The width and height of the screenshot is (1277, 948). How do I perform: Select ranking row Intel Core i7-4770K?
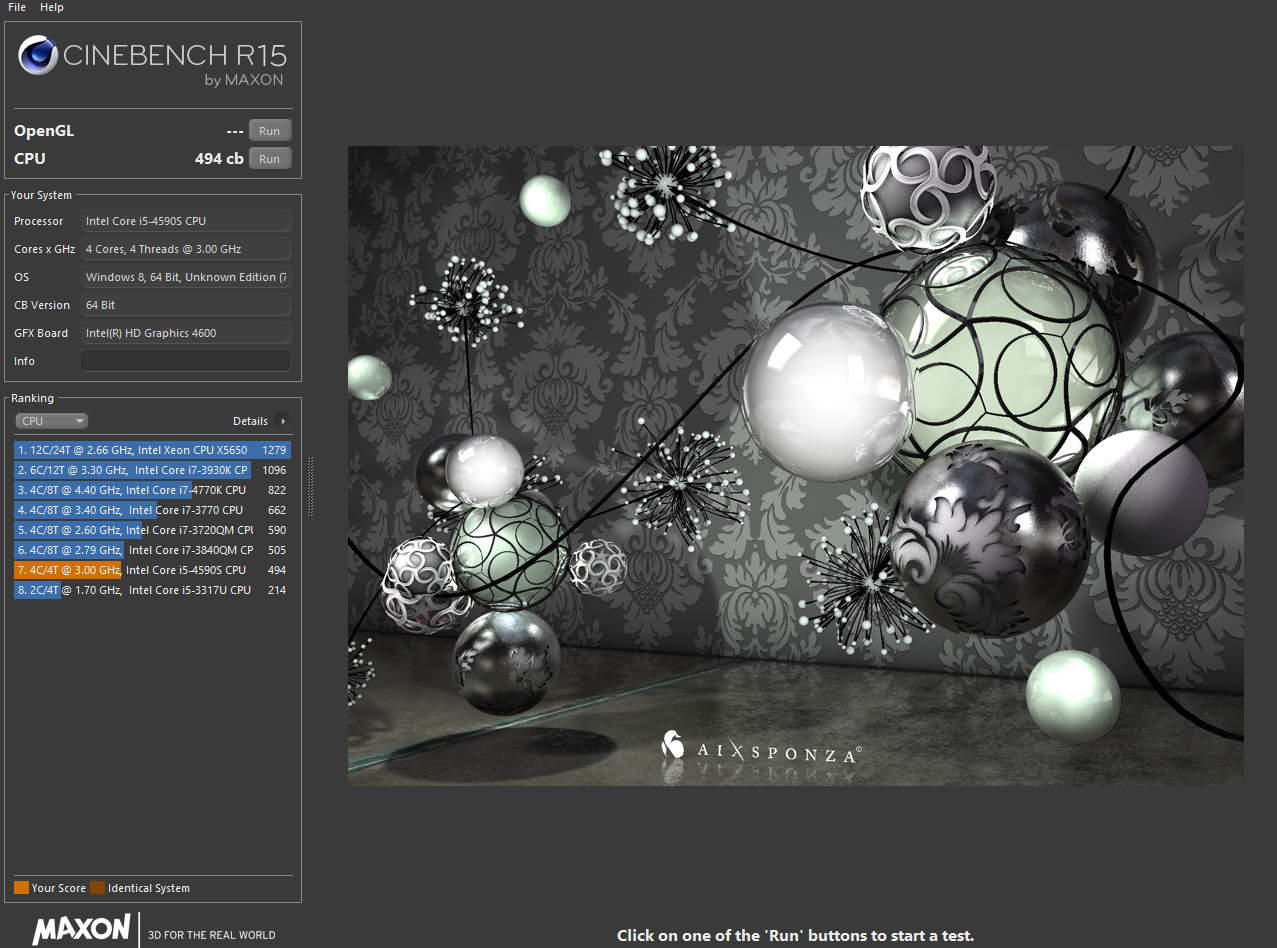(x=152, y=490)
